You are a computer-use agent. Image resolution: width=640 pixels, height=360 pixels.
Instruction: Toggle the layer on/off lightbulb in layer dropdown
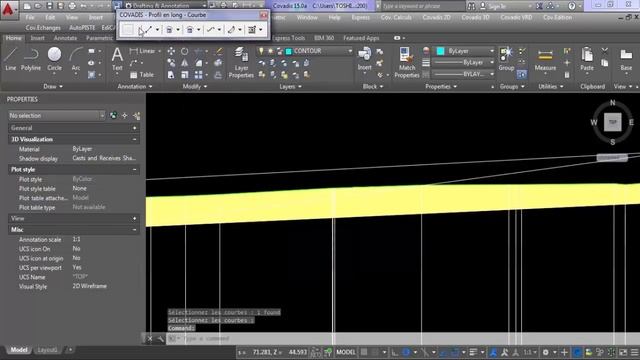point(261,51)
